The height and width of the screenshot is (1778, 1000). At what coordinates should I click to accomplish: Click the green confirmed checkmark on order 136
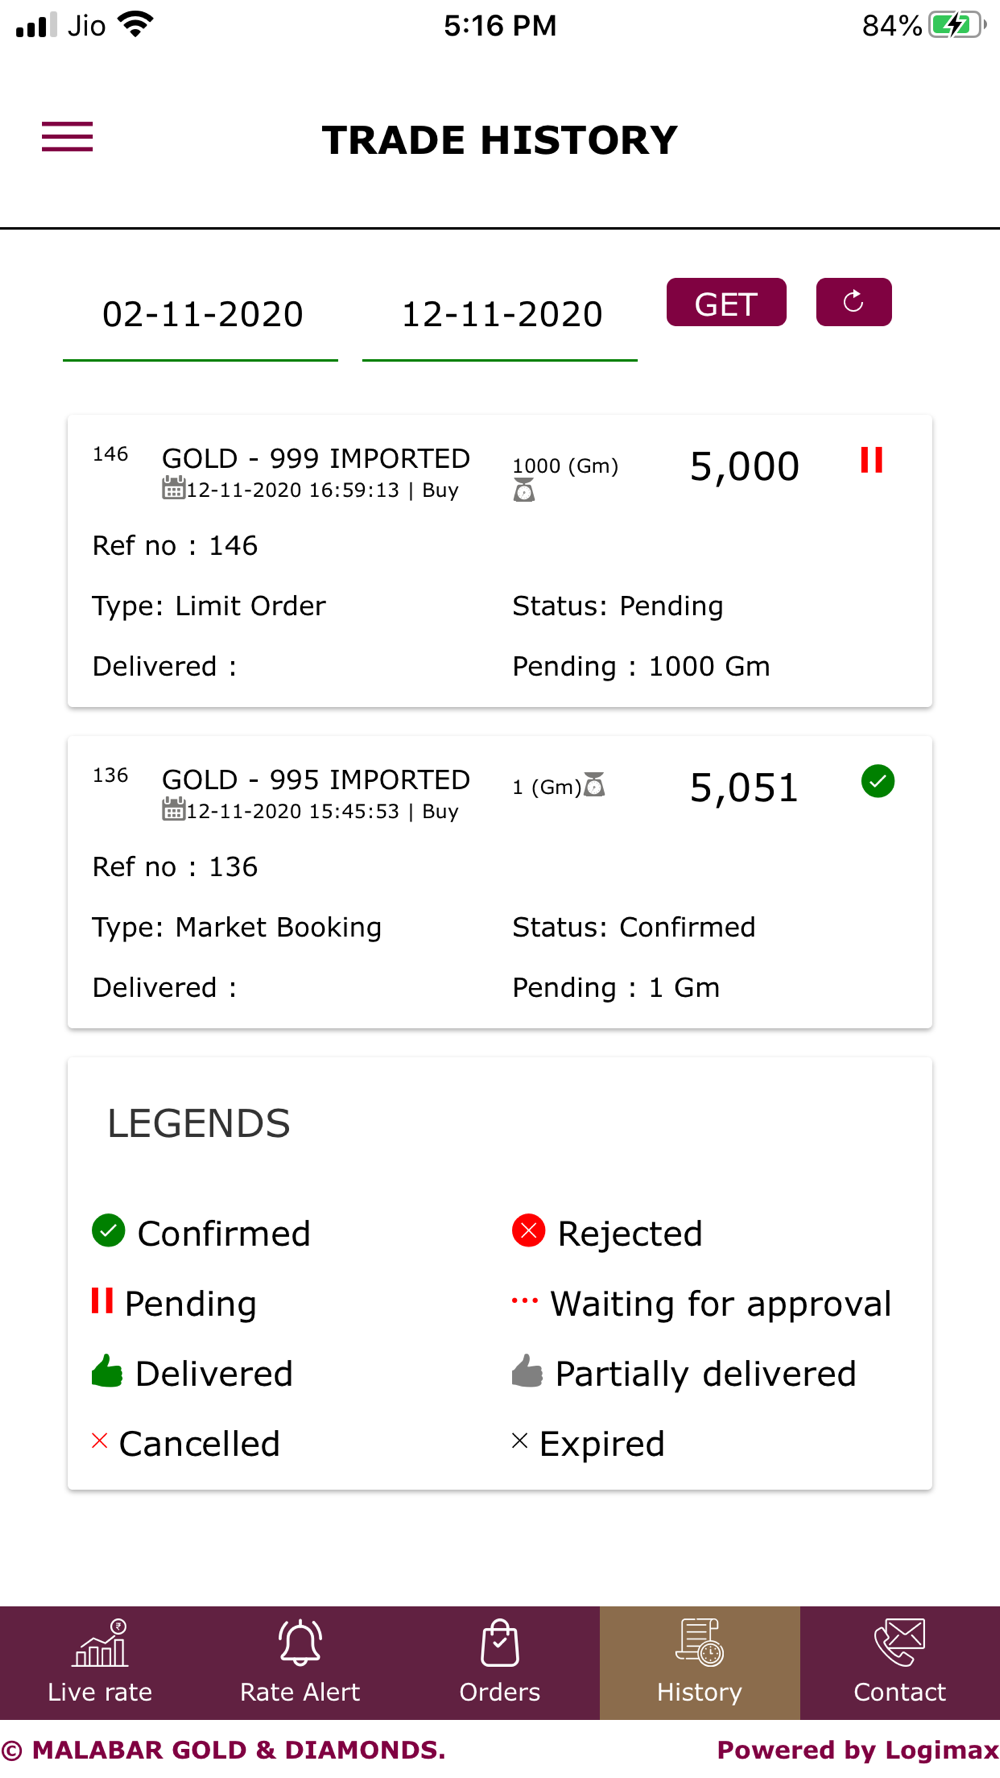878,781
